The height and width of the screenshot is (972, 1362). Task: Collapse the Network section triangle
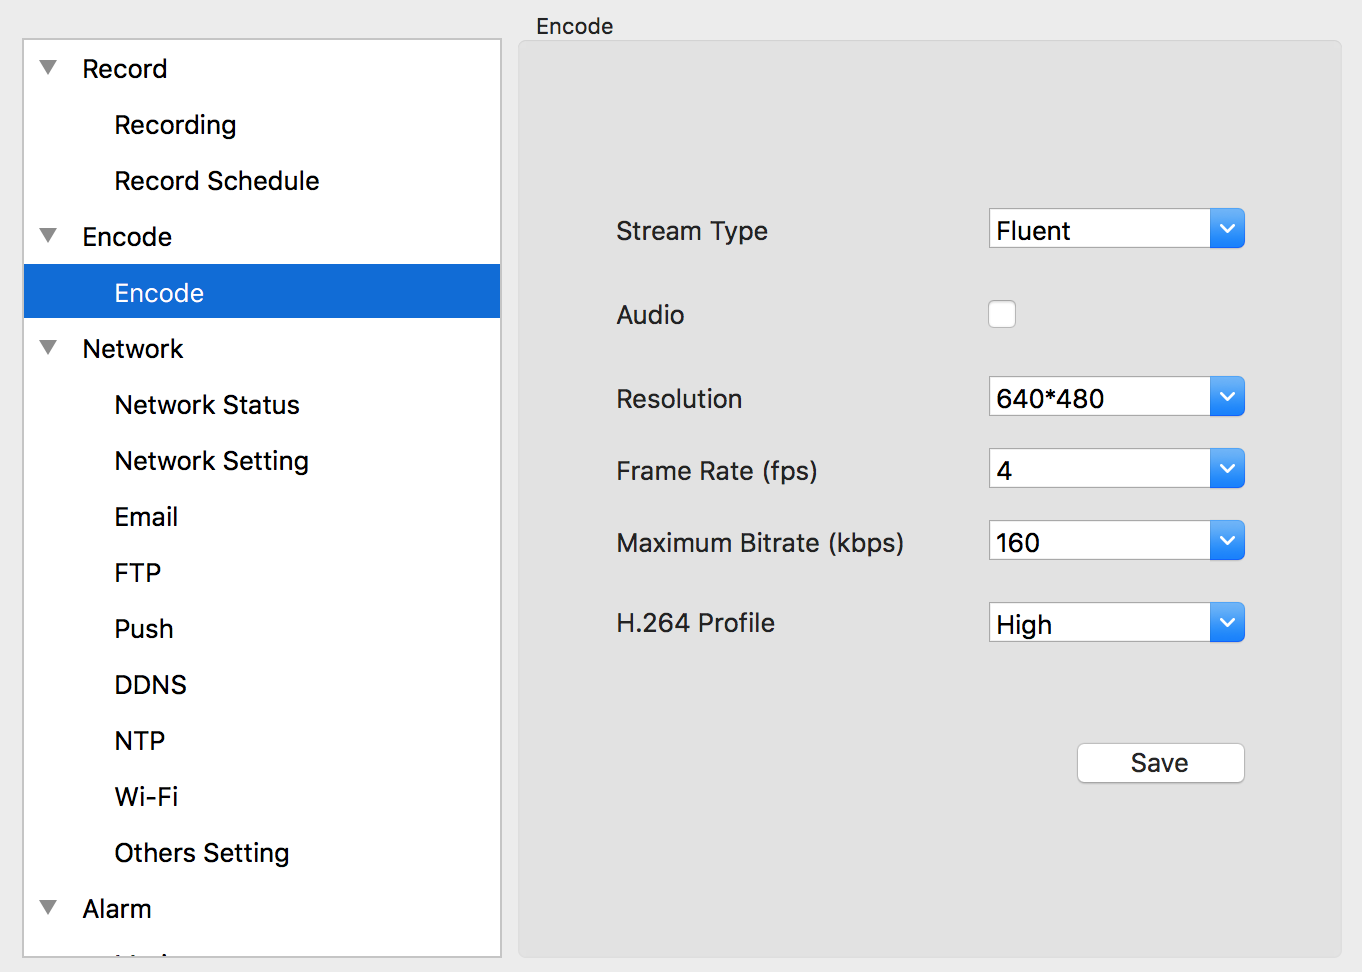point(48,348)
